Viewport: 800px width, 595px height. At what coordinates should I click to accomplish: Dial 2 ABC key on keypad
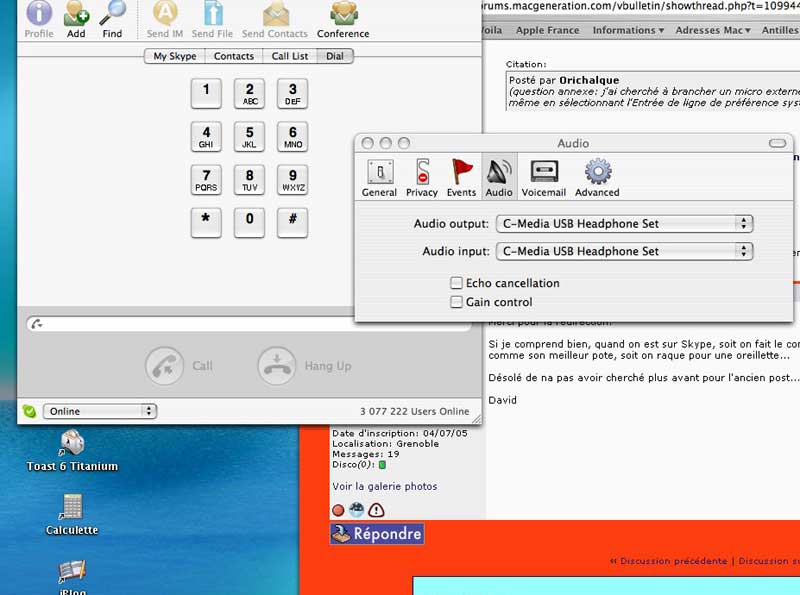point(249,93)
